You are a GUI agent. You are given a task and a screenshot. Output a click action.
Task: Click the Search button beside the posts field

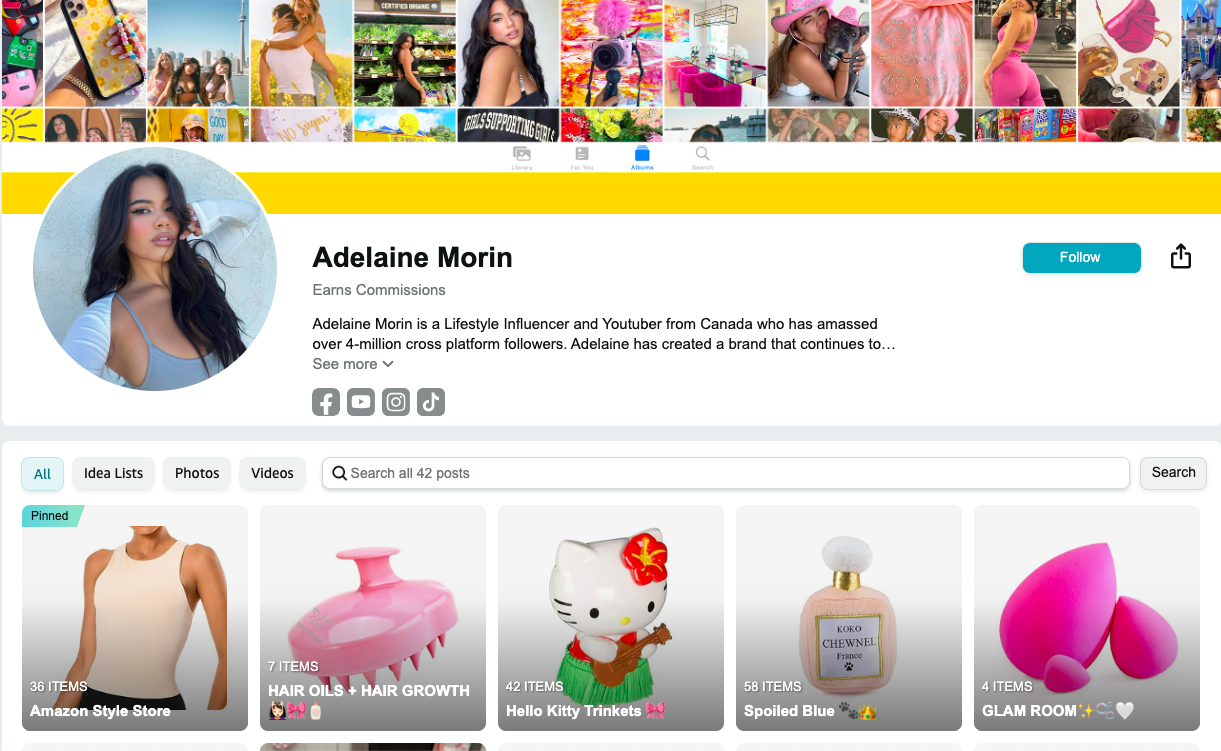pyautogui.click(x=1173, y=473)
